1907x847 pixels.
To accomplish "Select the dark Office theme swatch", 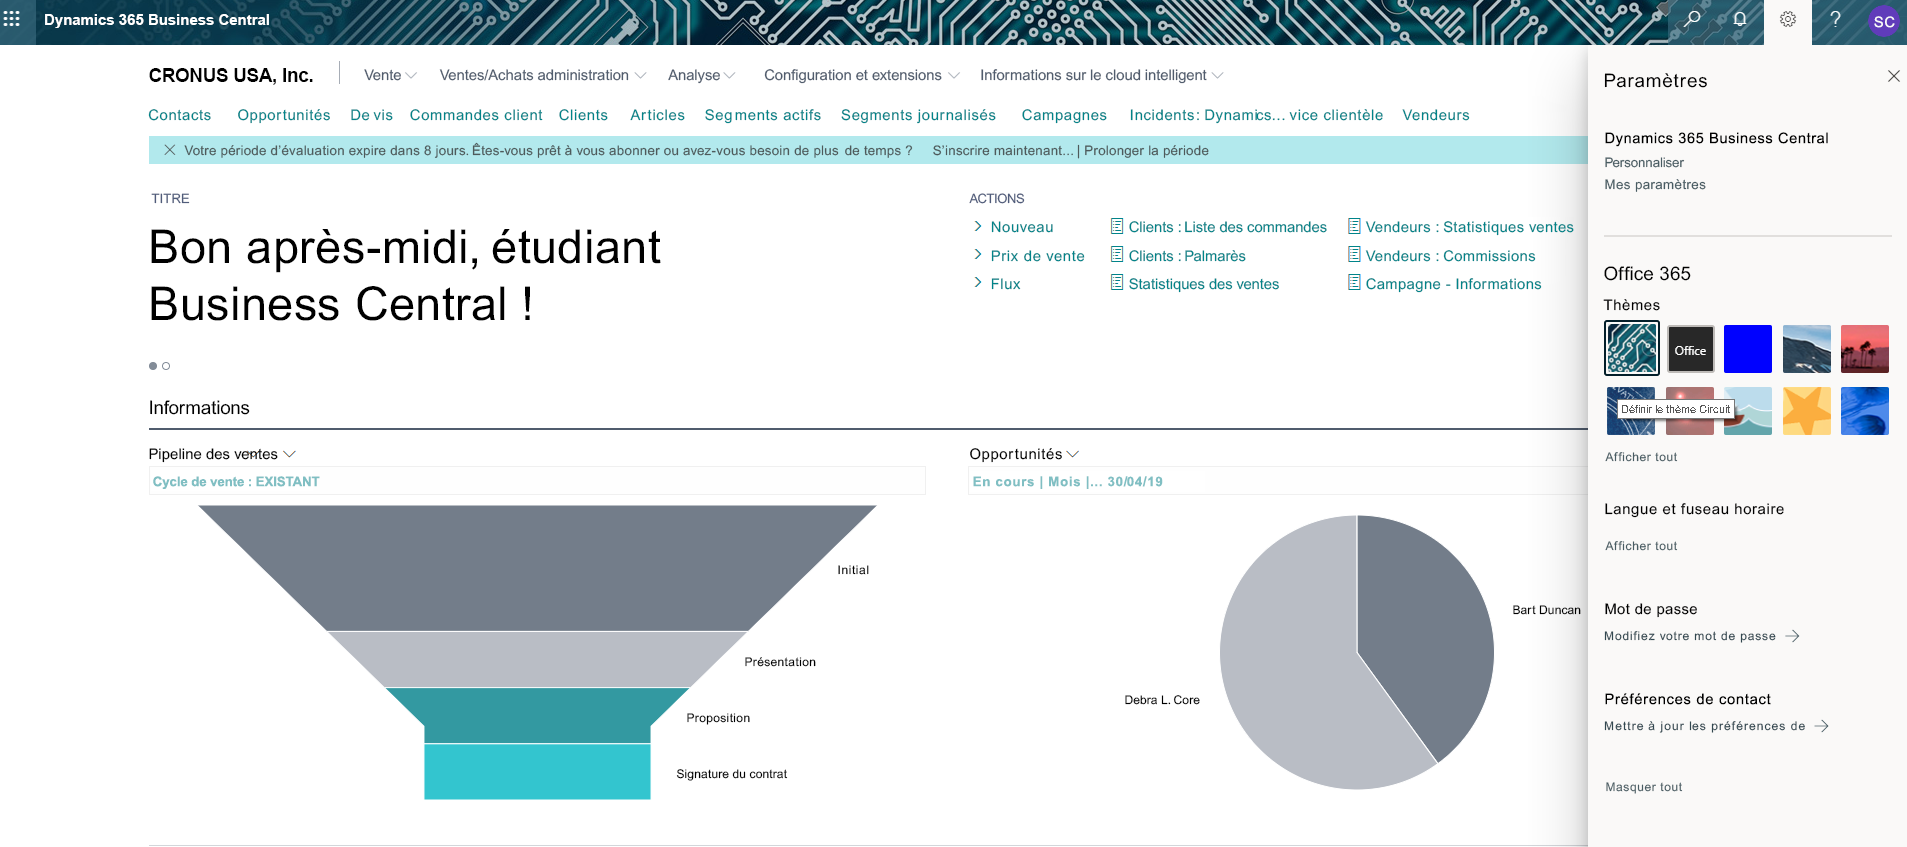I will point(1691,349).
